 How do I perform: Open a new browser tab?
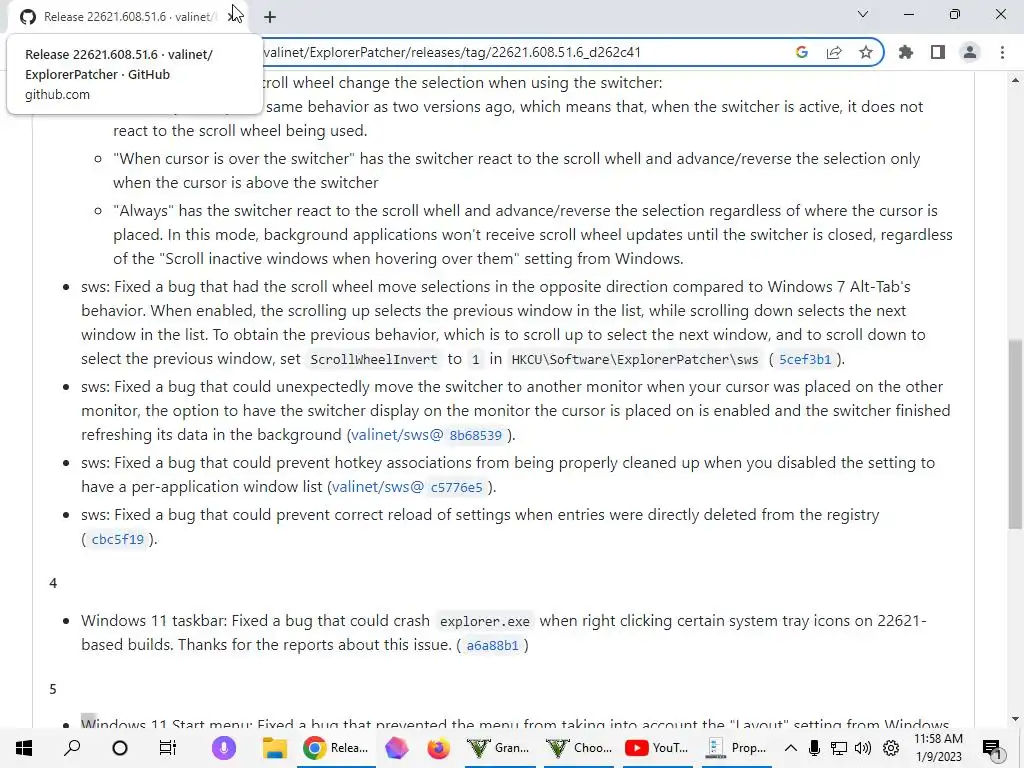[x=270, y=17]
